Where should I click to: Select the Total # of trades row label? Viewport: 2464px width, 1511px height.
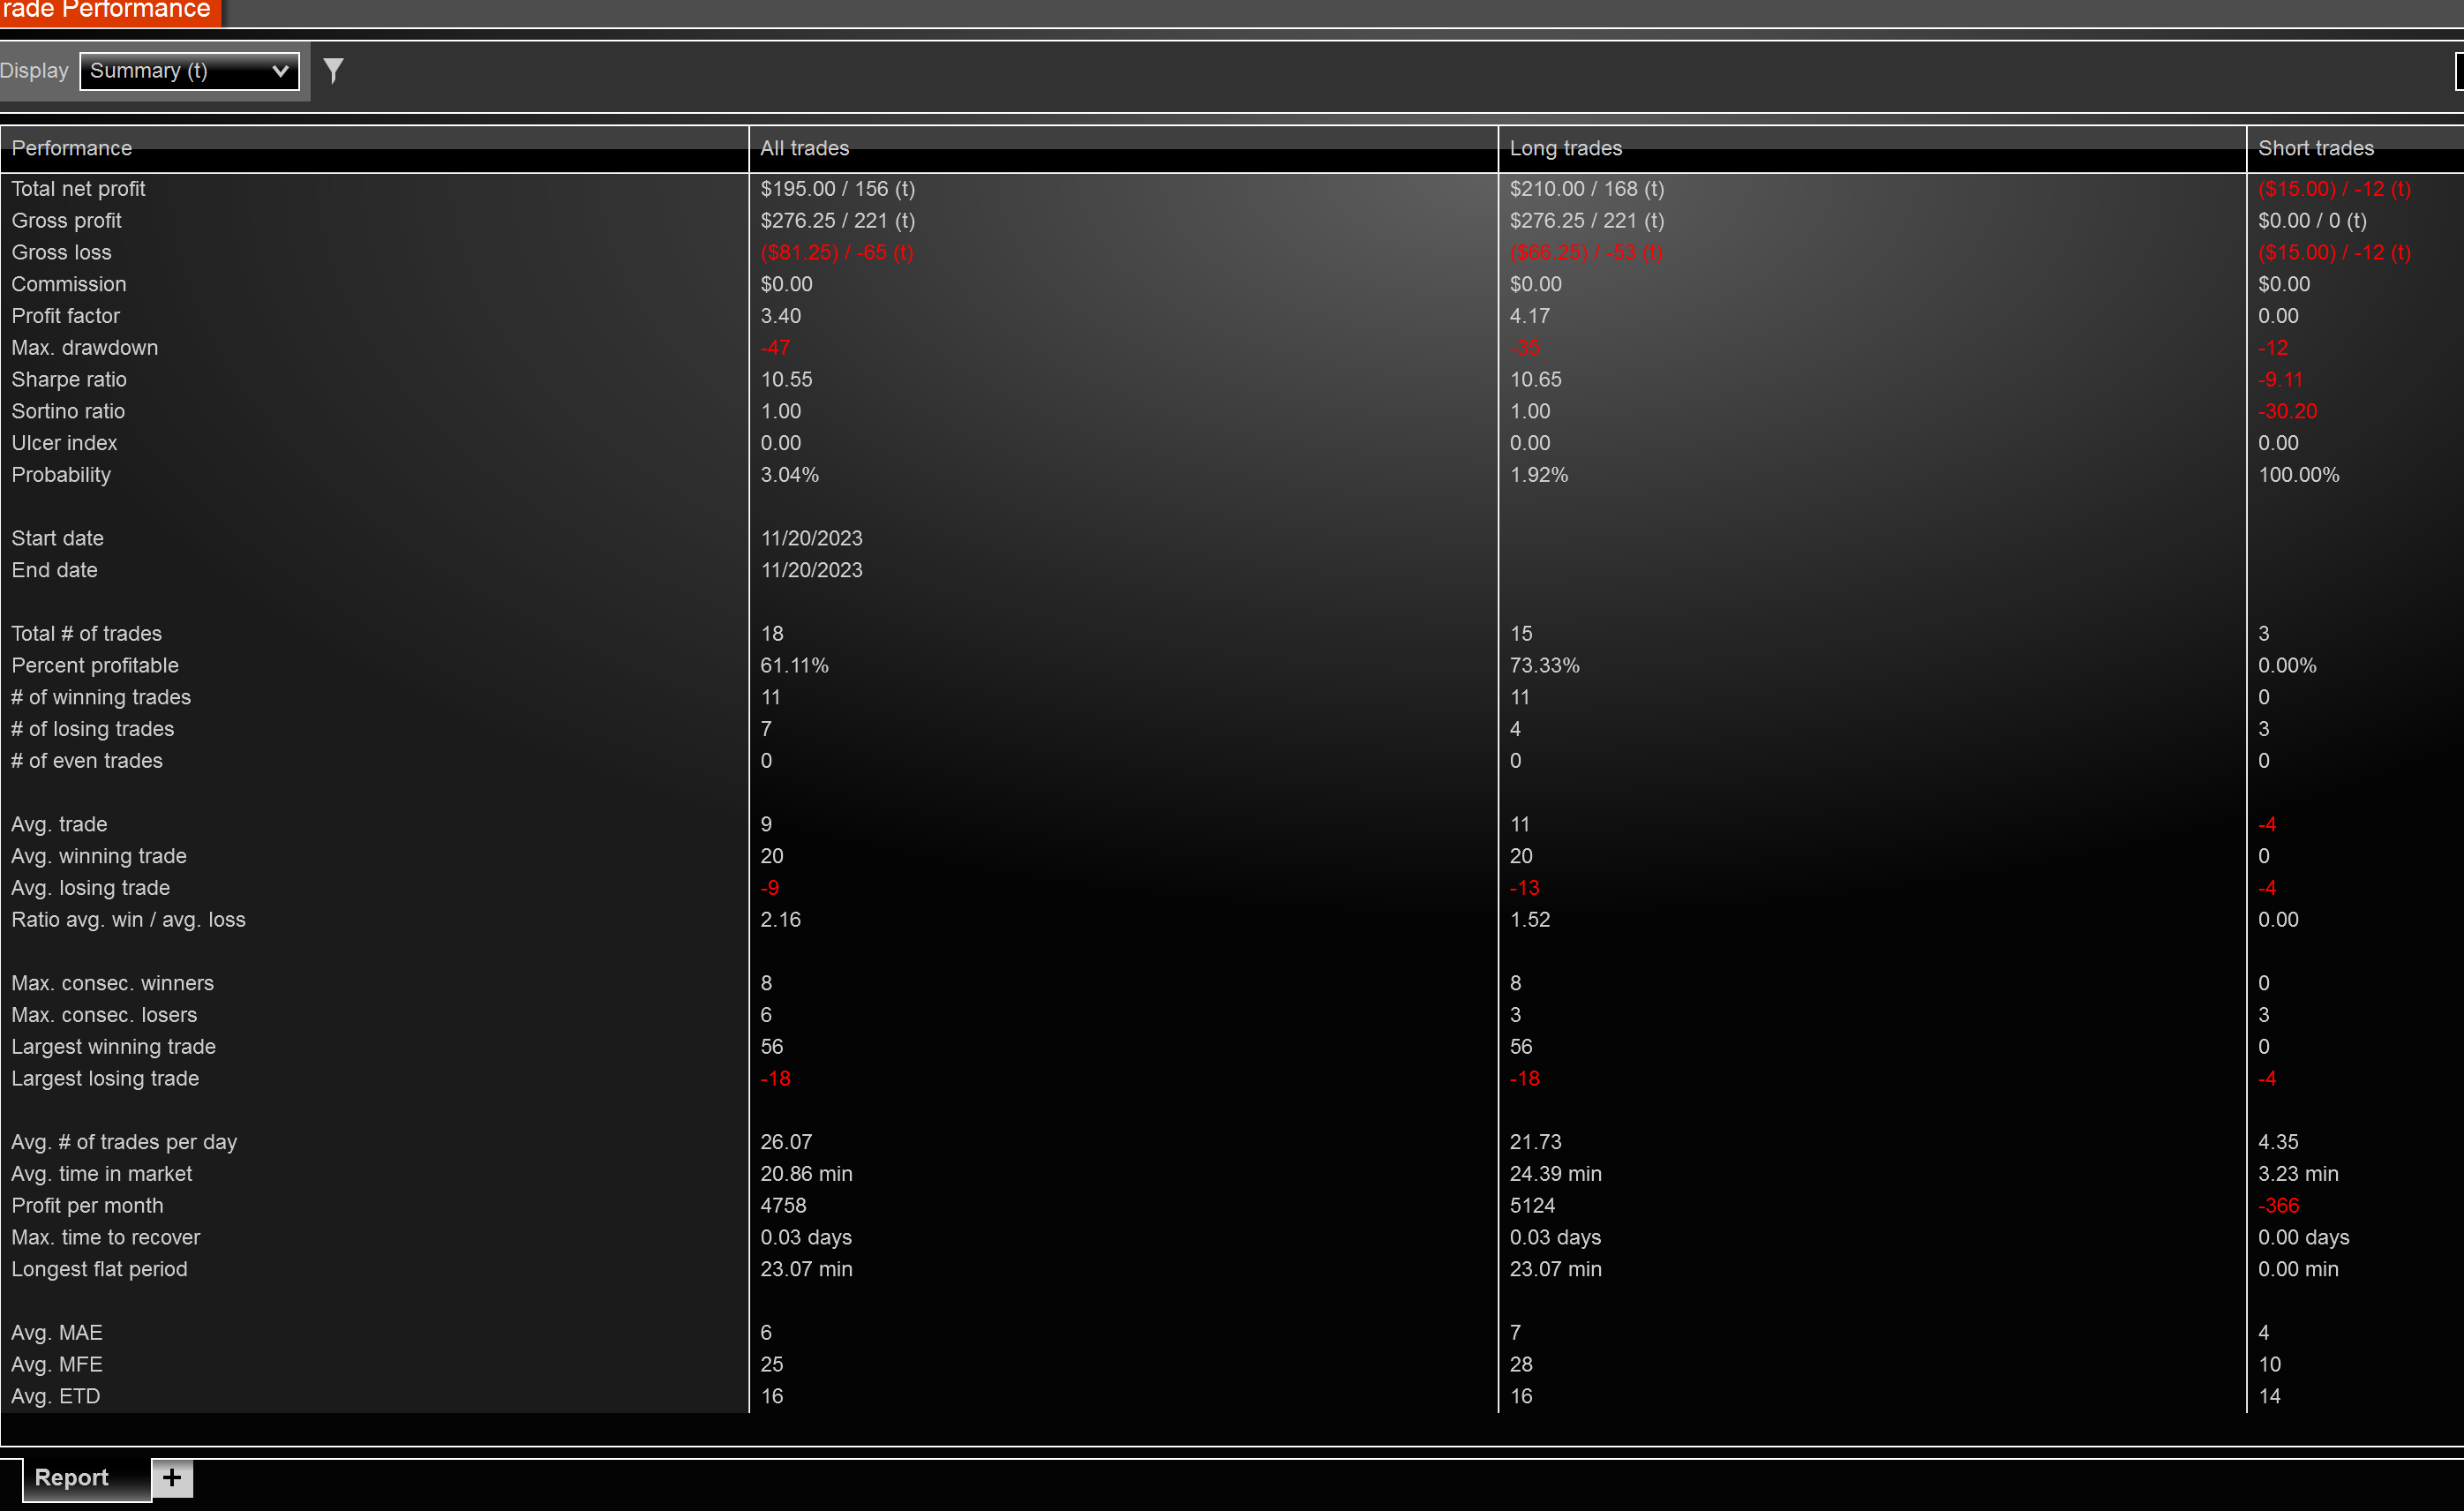[87, 634]
